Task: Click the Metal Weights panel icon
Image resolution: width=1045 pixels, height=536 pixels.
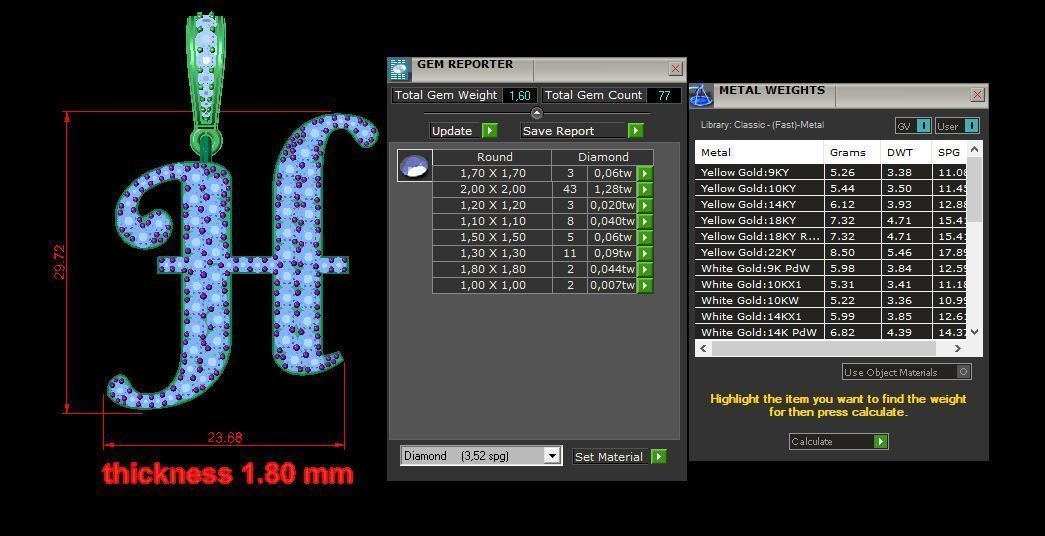Action: [701, 95]
